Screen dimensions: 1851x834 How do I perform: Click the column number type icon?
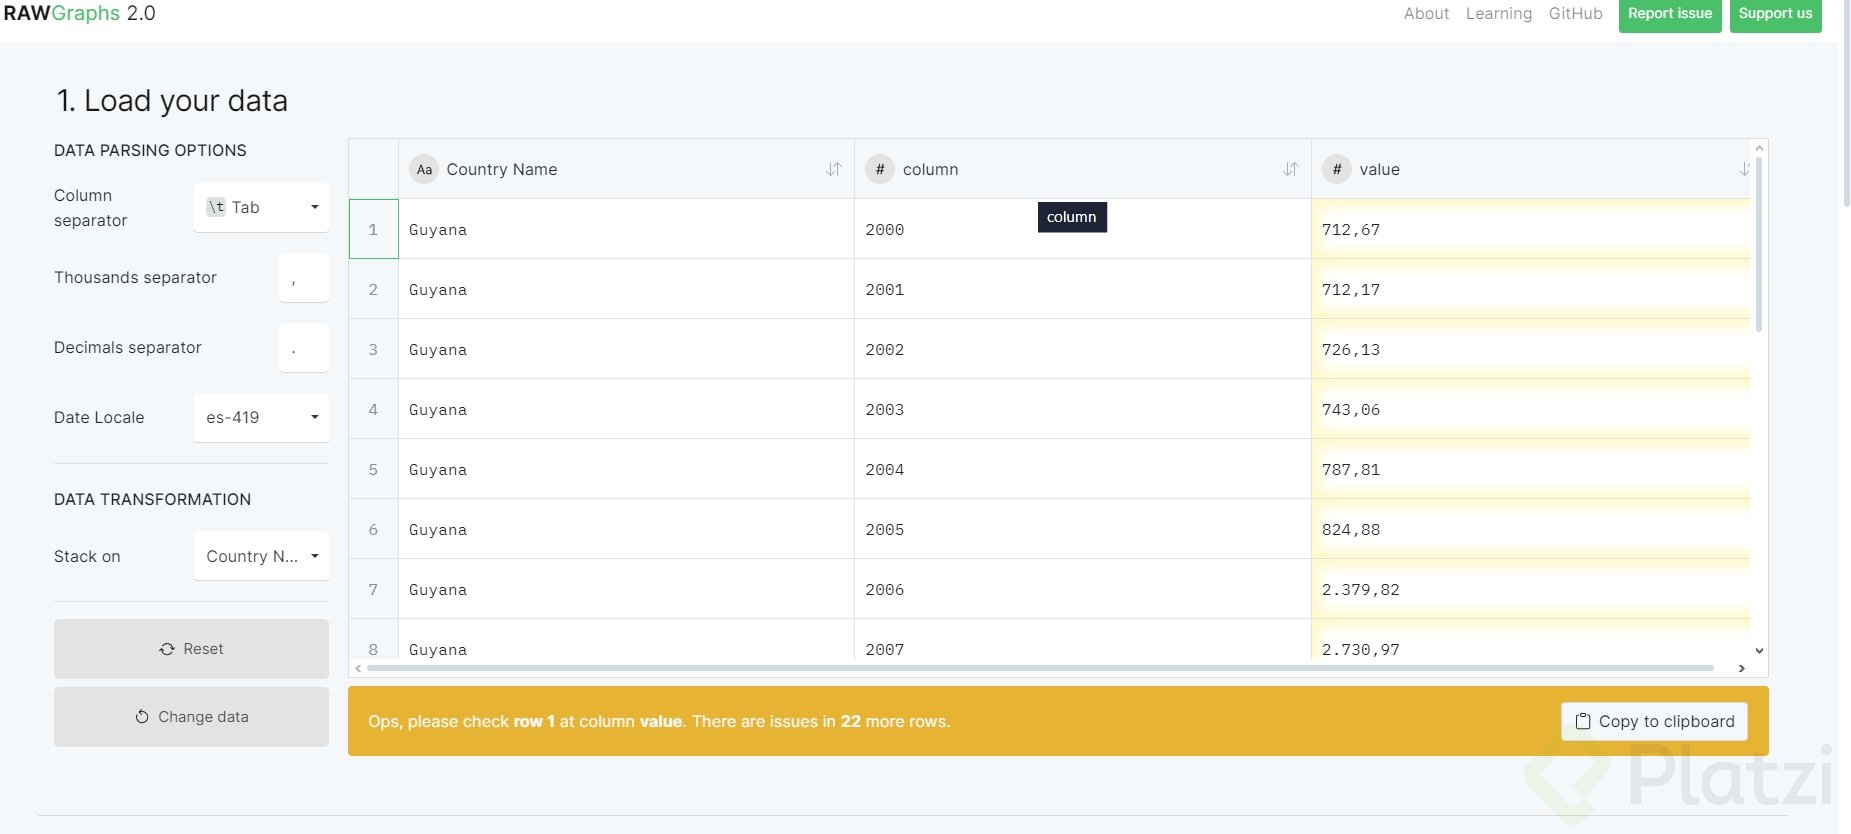tap(880, 169)
